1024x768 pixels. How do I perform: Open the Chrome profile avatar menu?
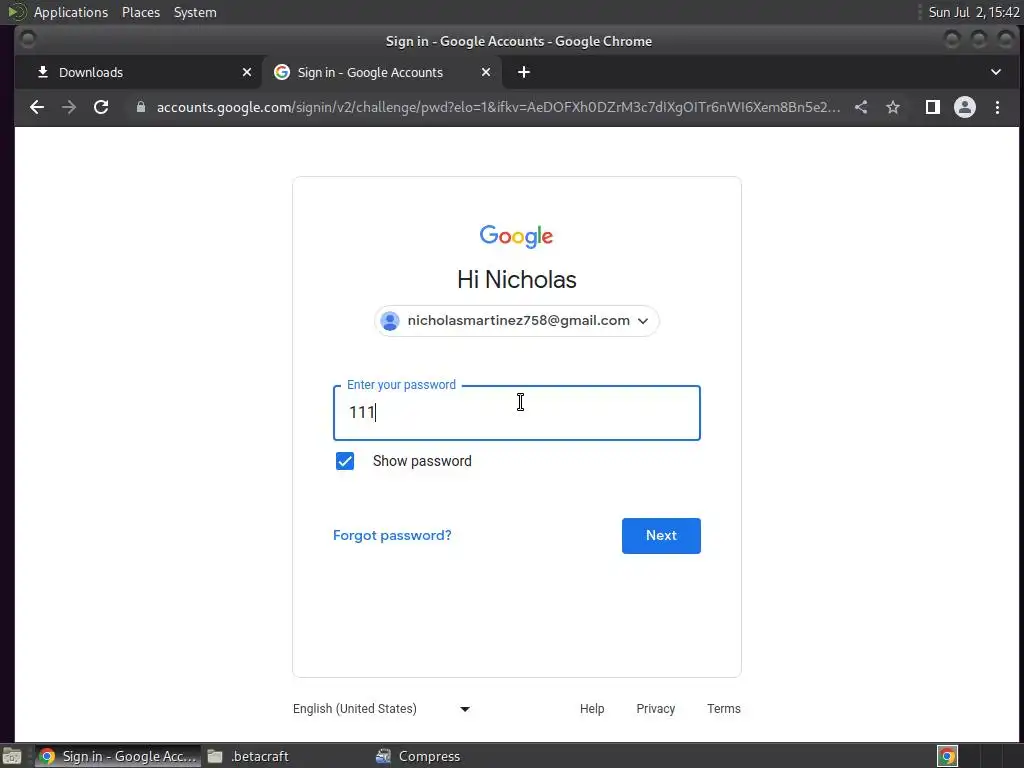click(x=965, y=107)
